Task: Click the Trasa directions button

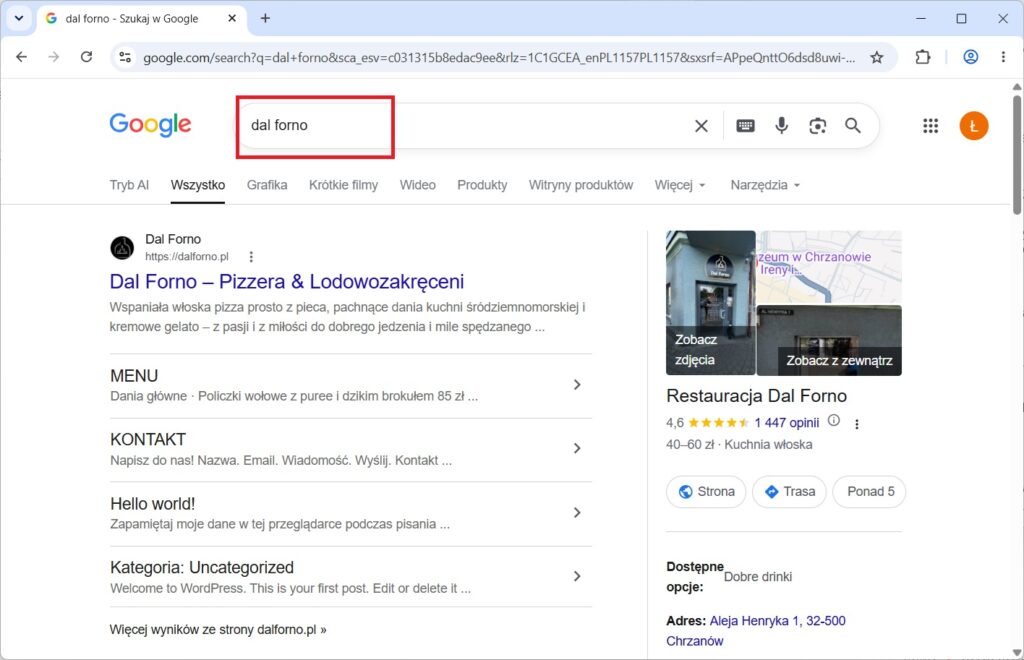Action: 789,492
